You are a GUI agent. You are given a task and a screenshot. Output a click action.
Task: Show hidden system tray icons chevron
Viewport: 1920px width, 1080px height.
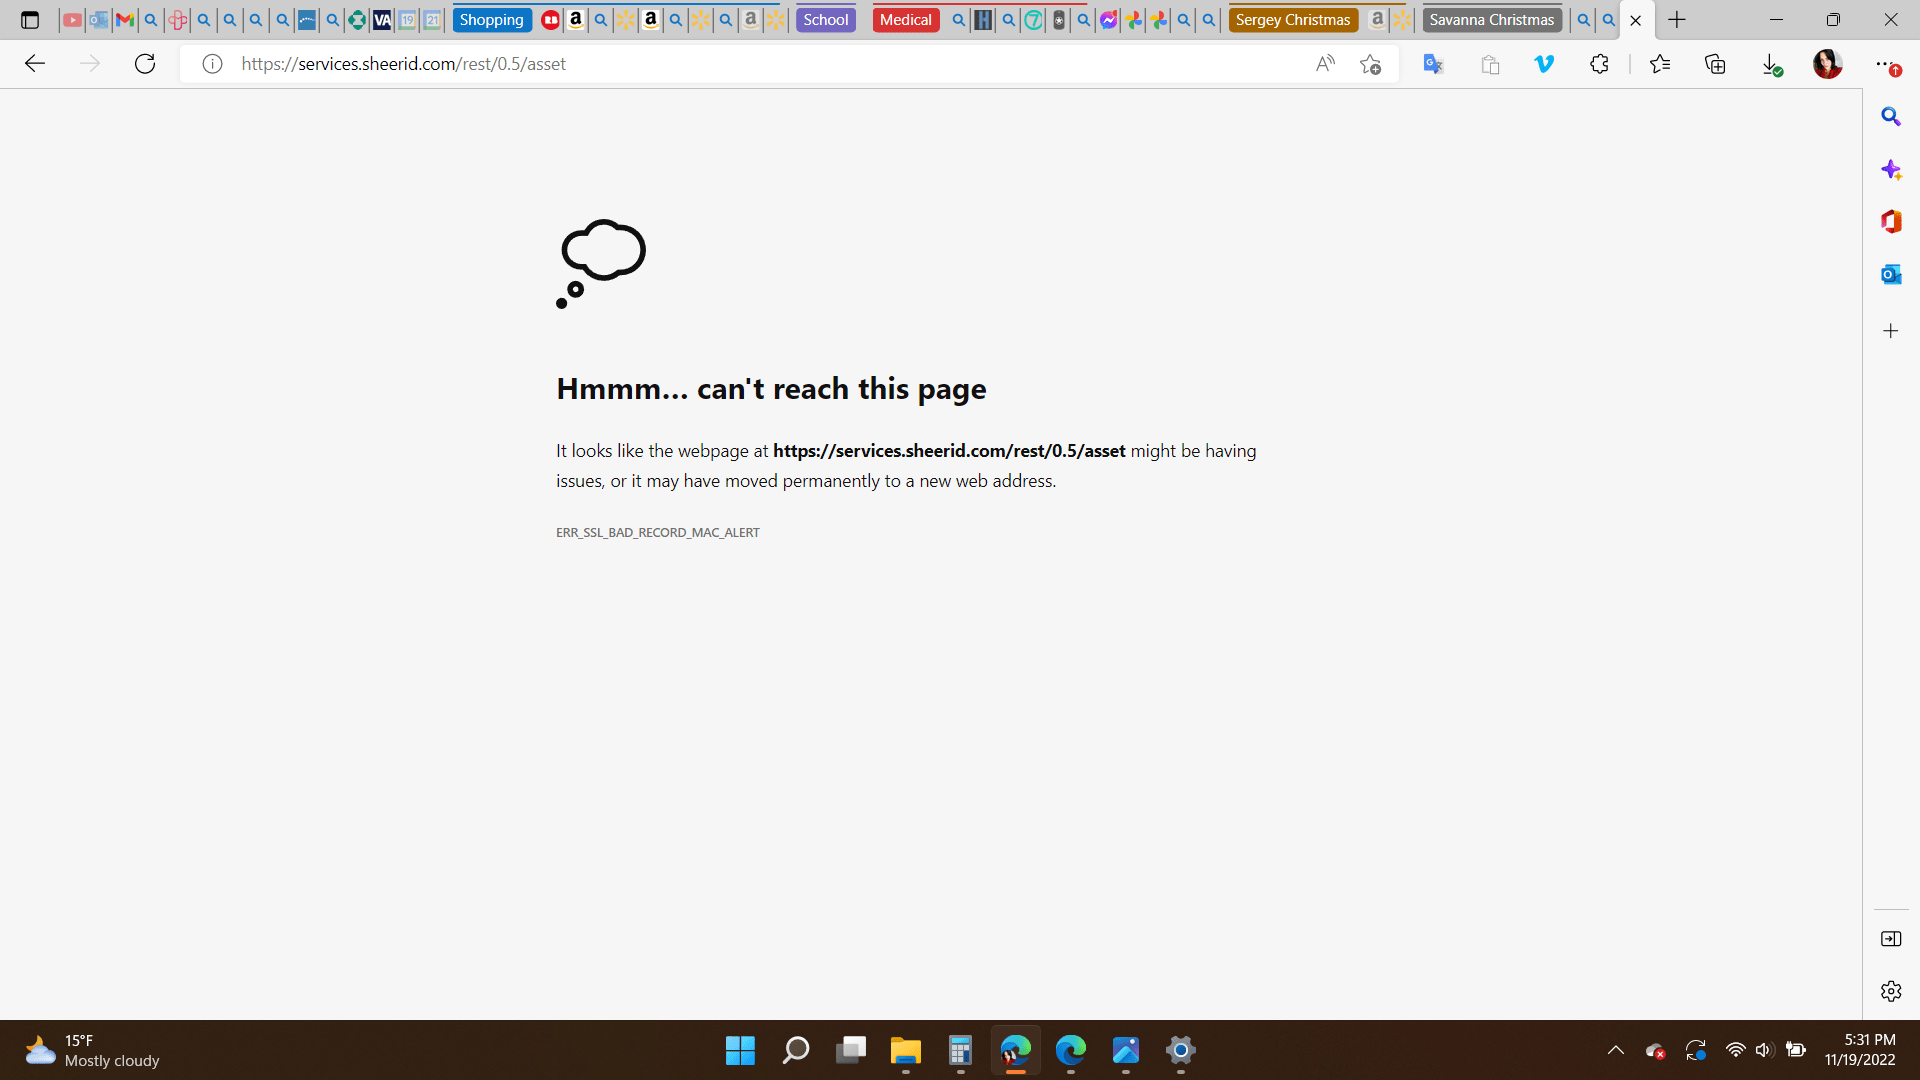click(1615, 1050)
